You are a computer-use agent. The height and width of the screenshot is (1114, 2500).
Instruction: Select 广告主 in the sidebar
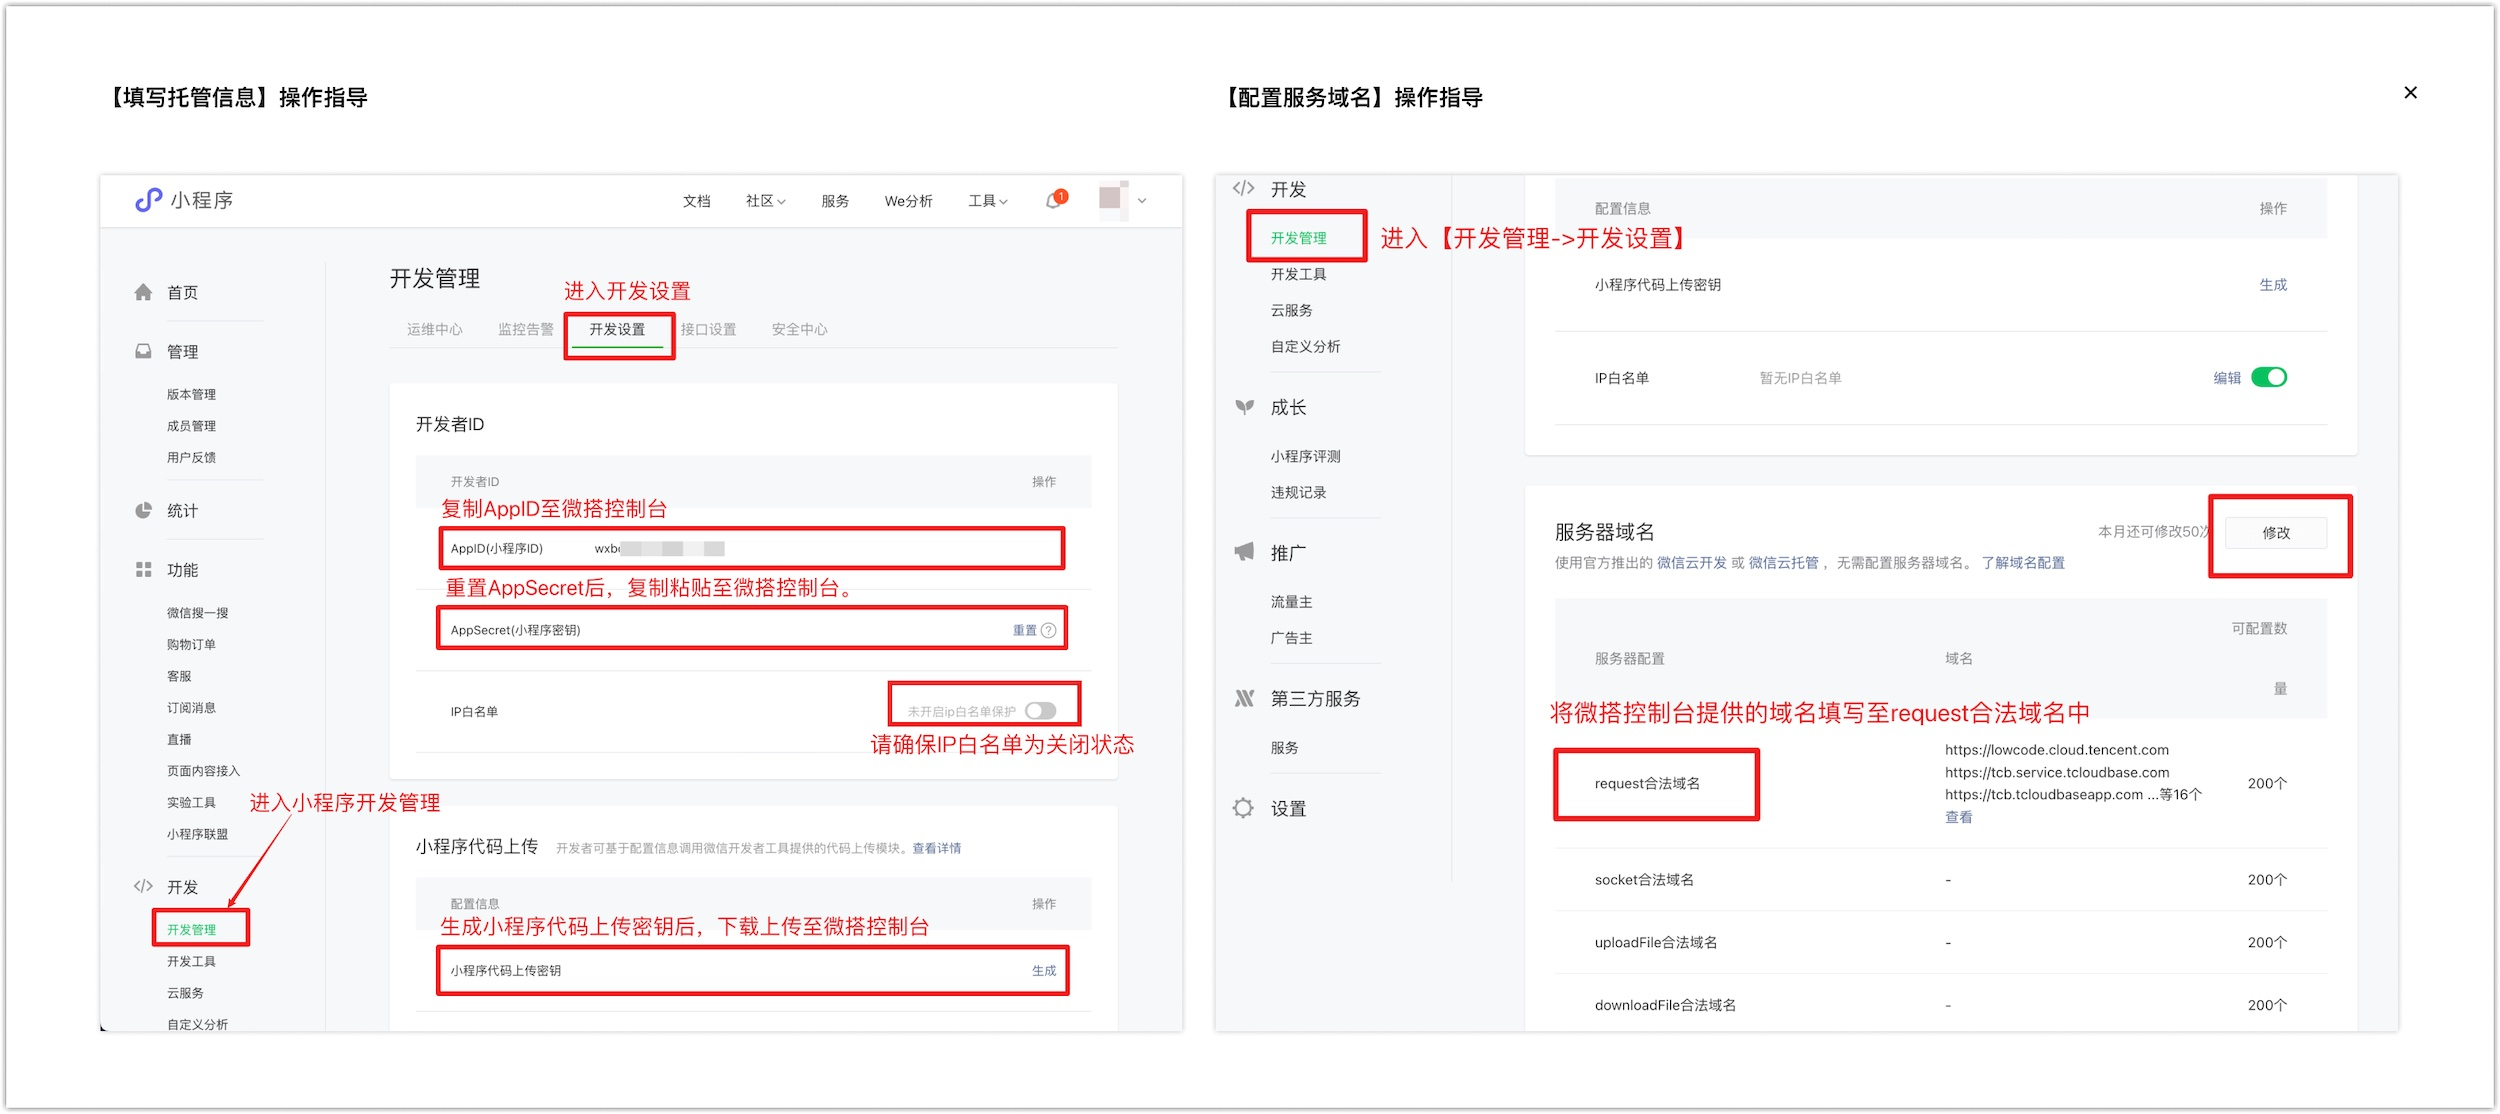coord(1291,638)
